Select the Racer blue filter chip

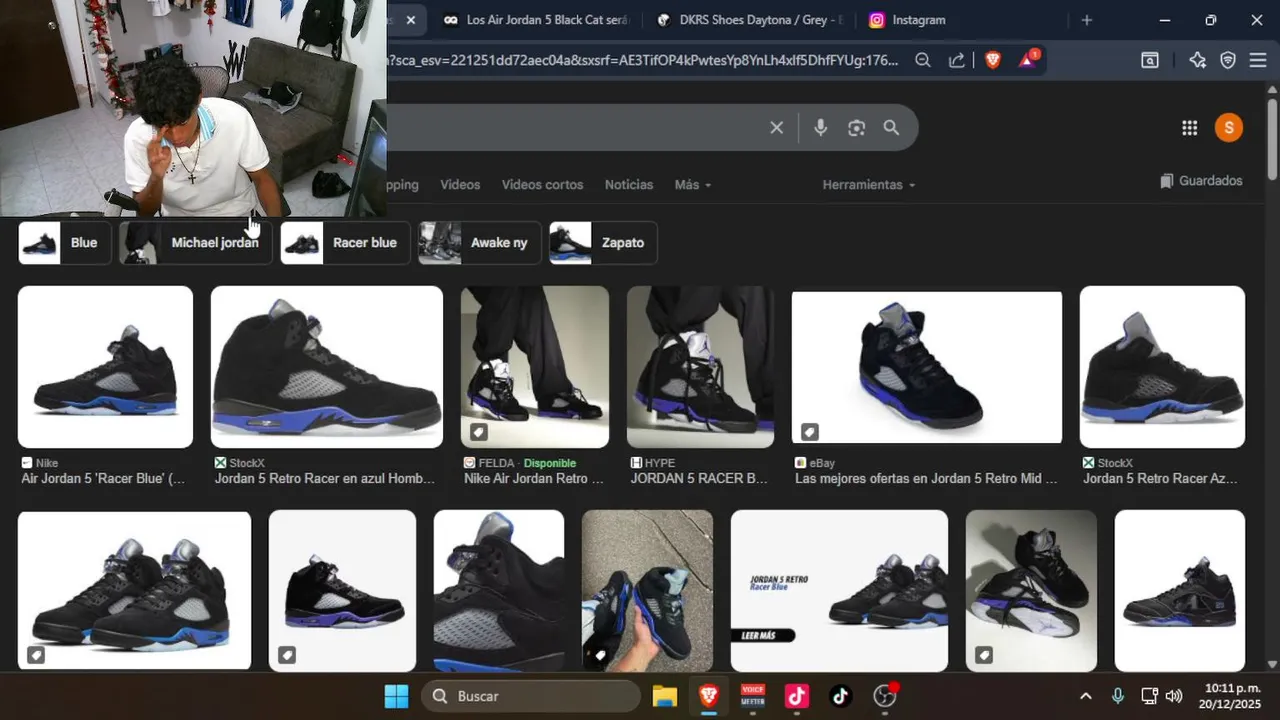click(x=345, y=243)
